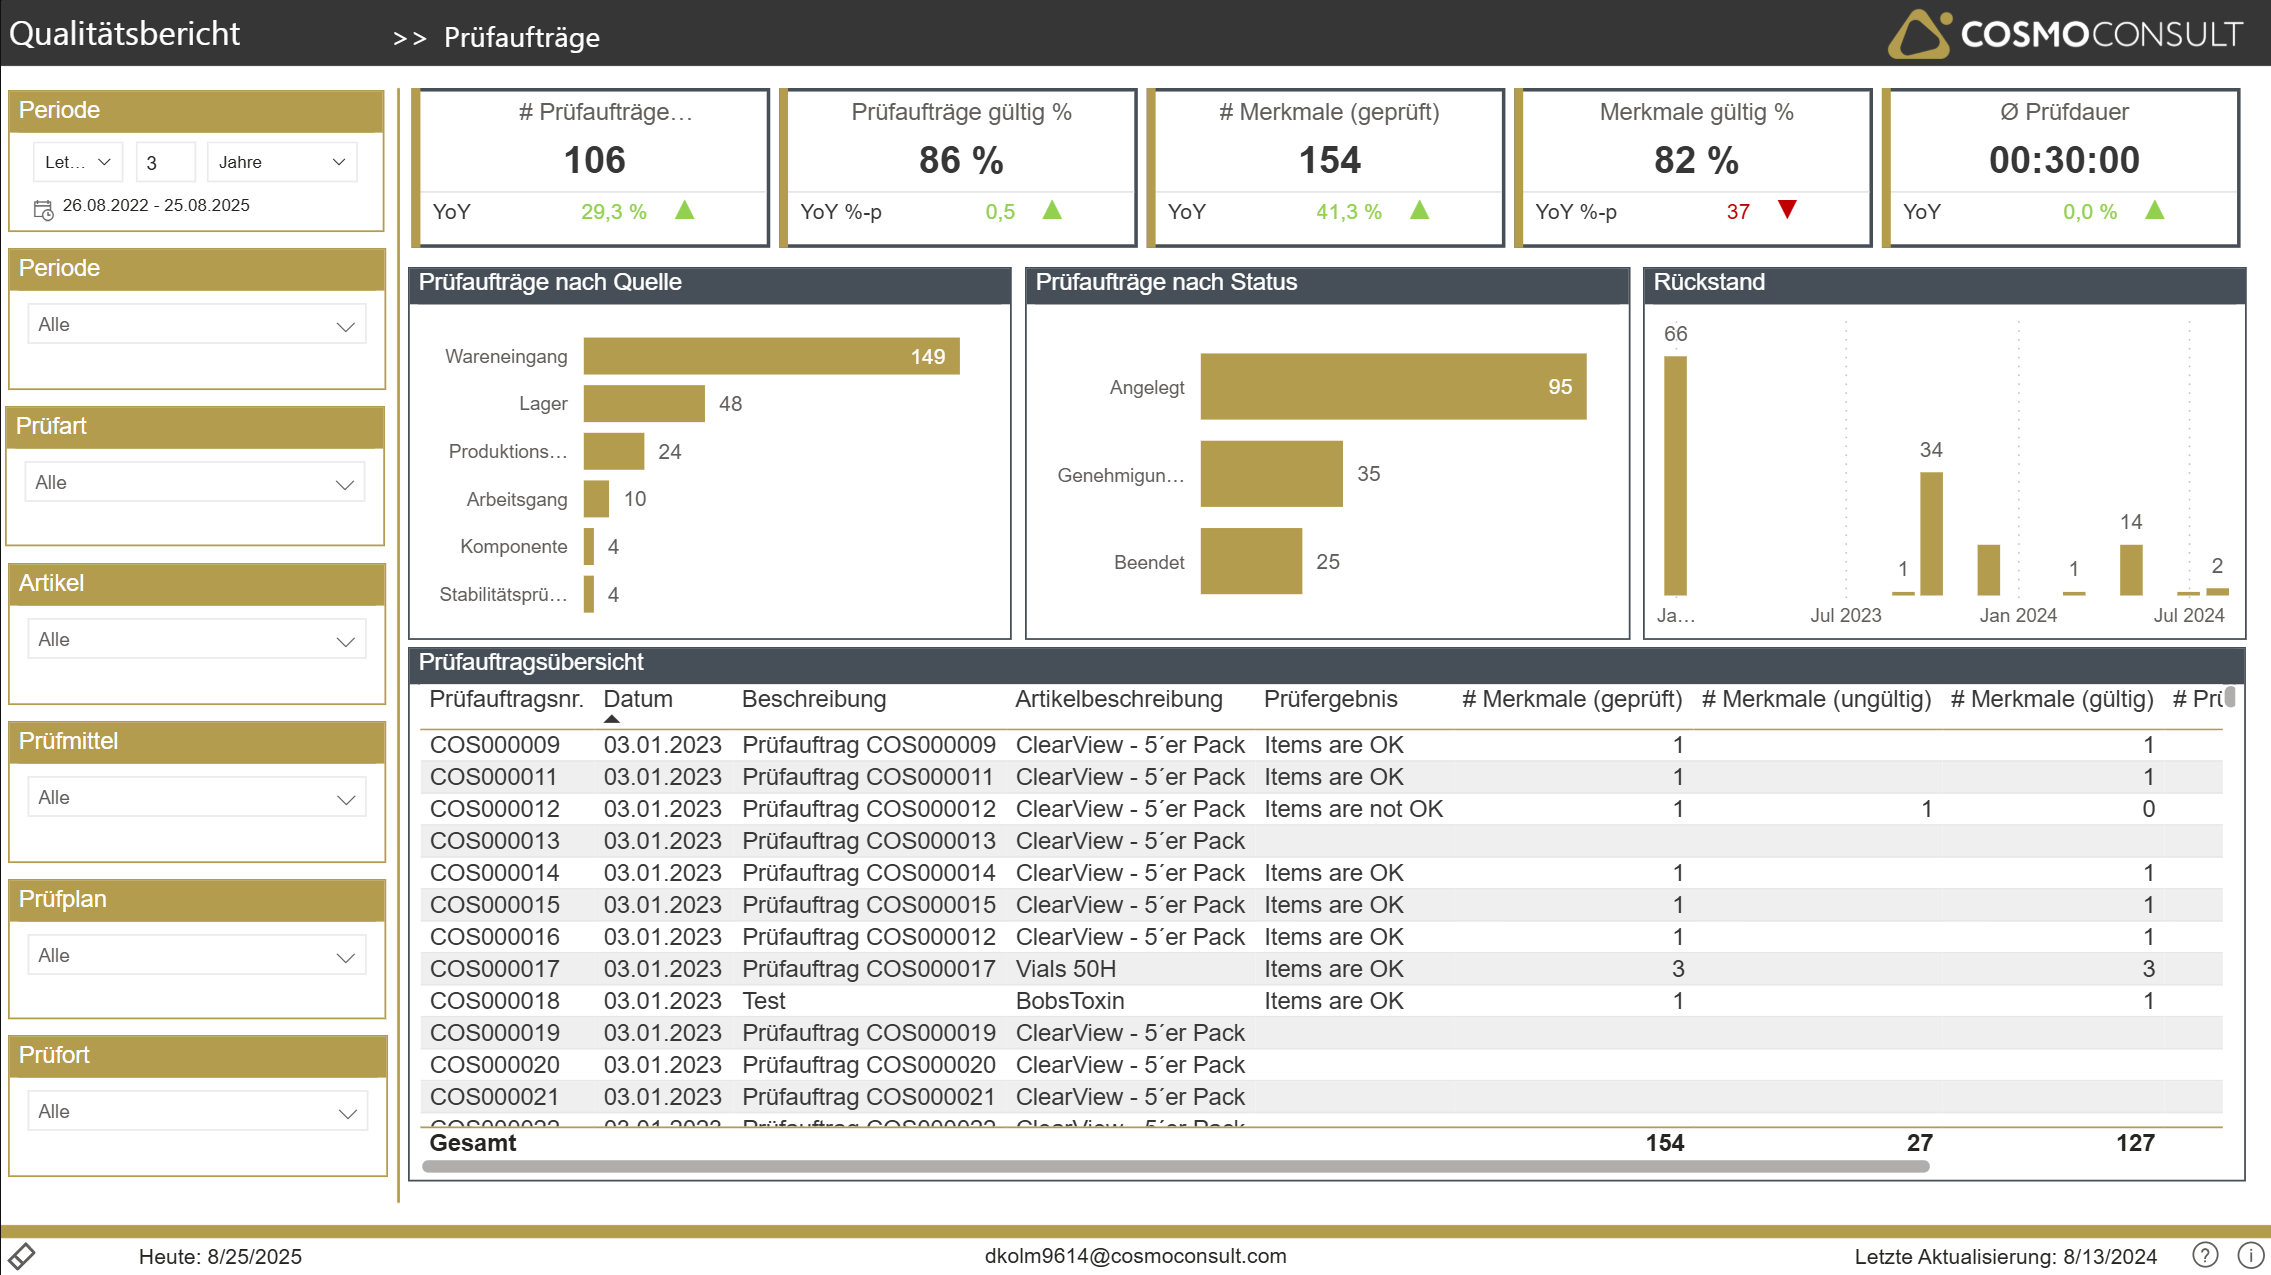
Task: Open the Prüfmittel Alle dropdown
Action: pos(197,798)
